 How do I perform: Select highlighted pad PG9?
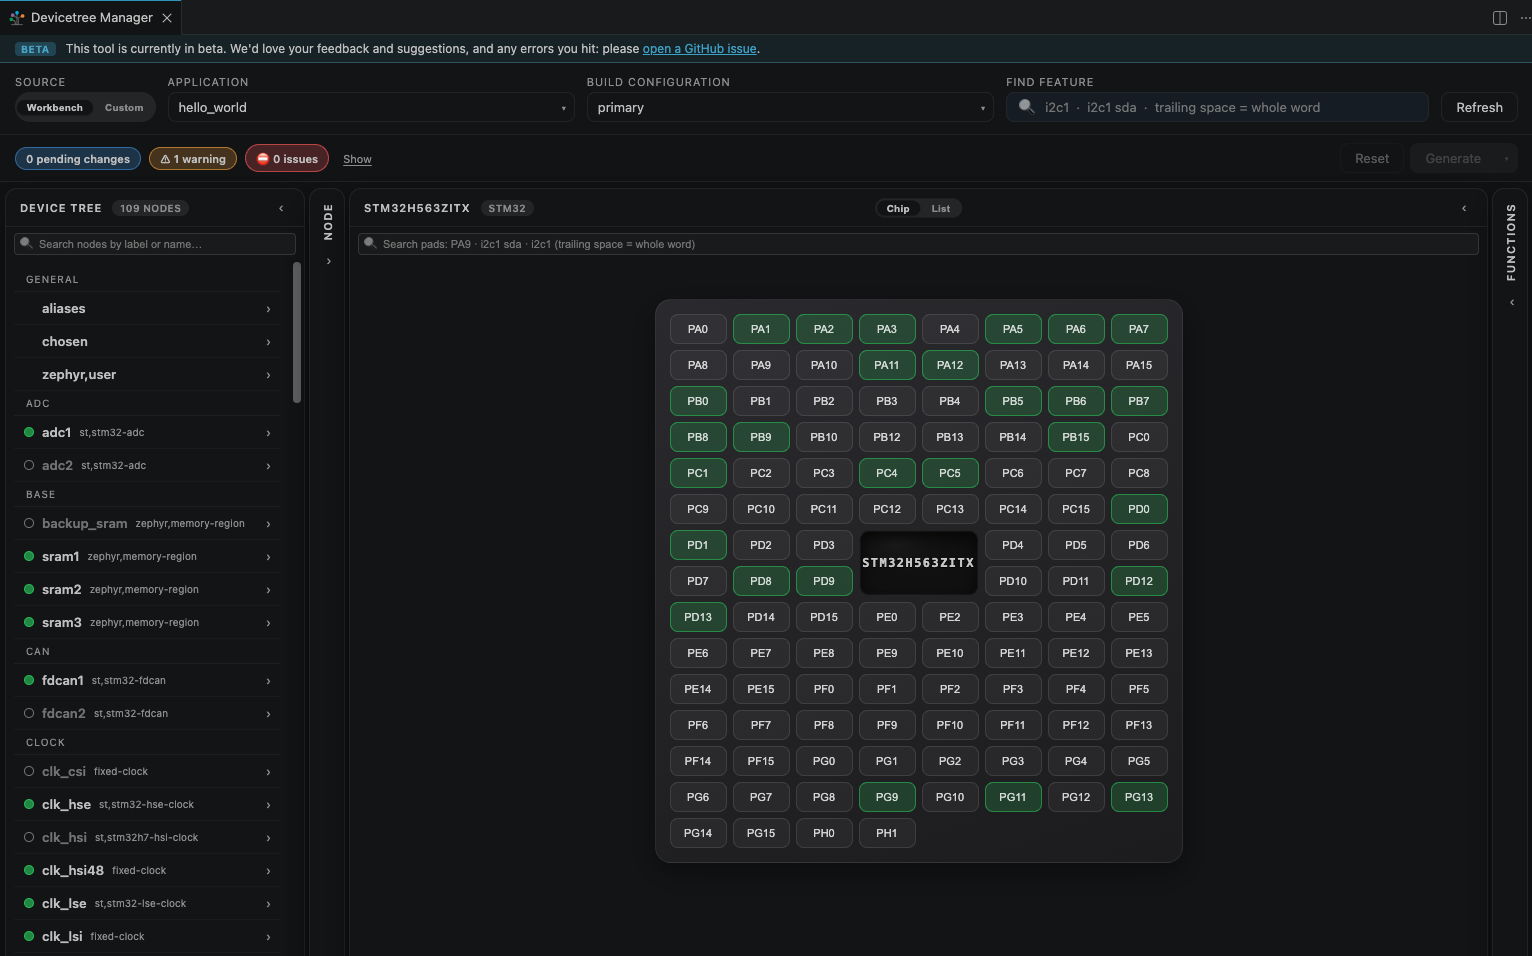pos(887,797)
